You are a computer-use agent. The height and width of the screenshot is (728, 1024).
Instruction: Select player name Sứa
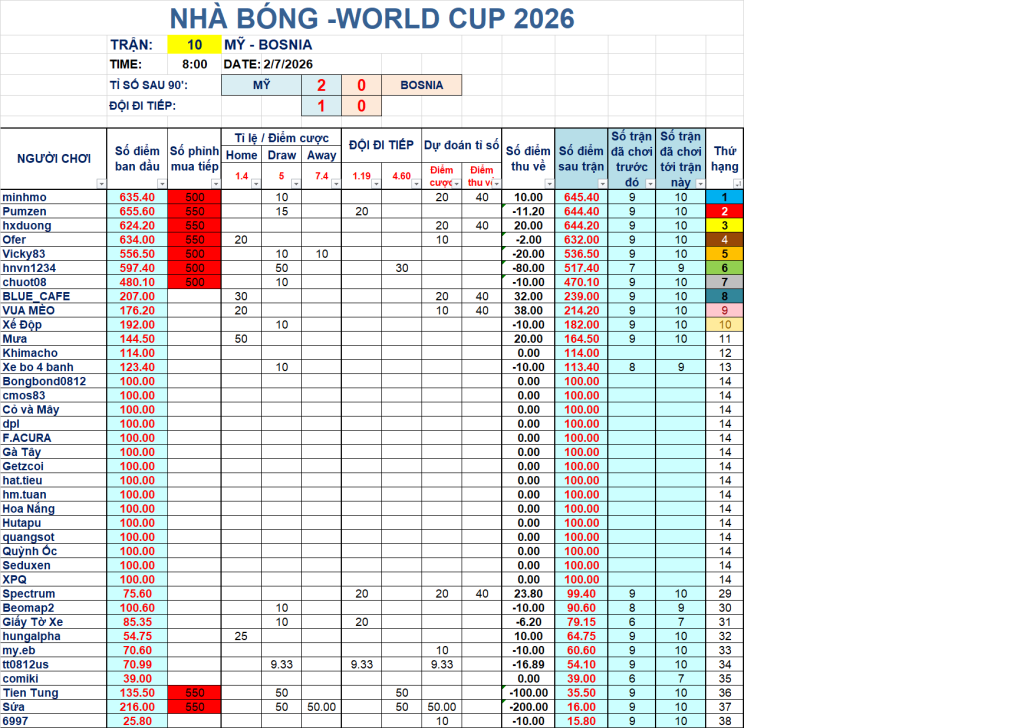click(14, 707)
